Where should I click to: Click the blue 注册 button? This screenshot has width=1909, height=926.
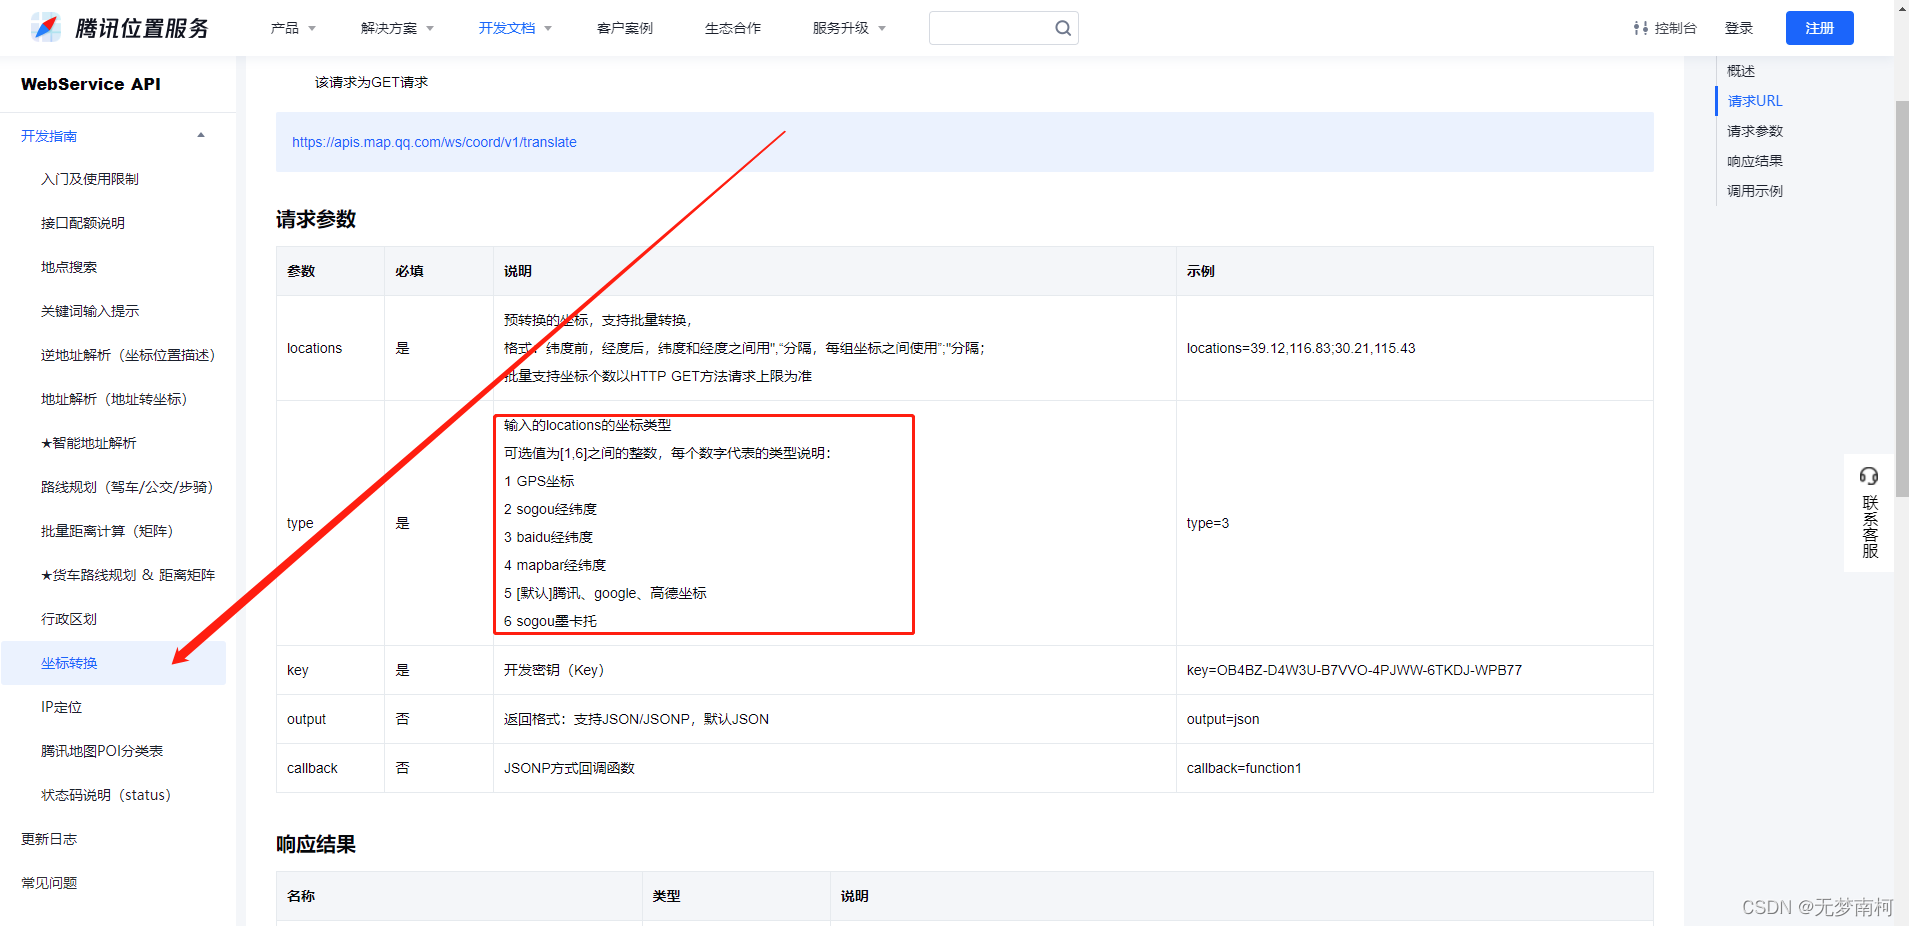(x=1819, y=28)
